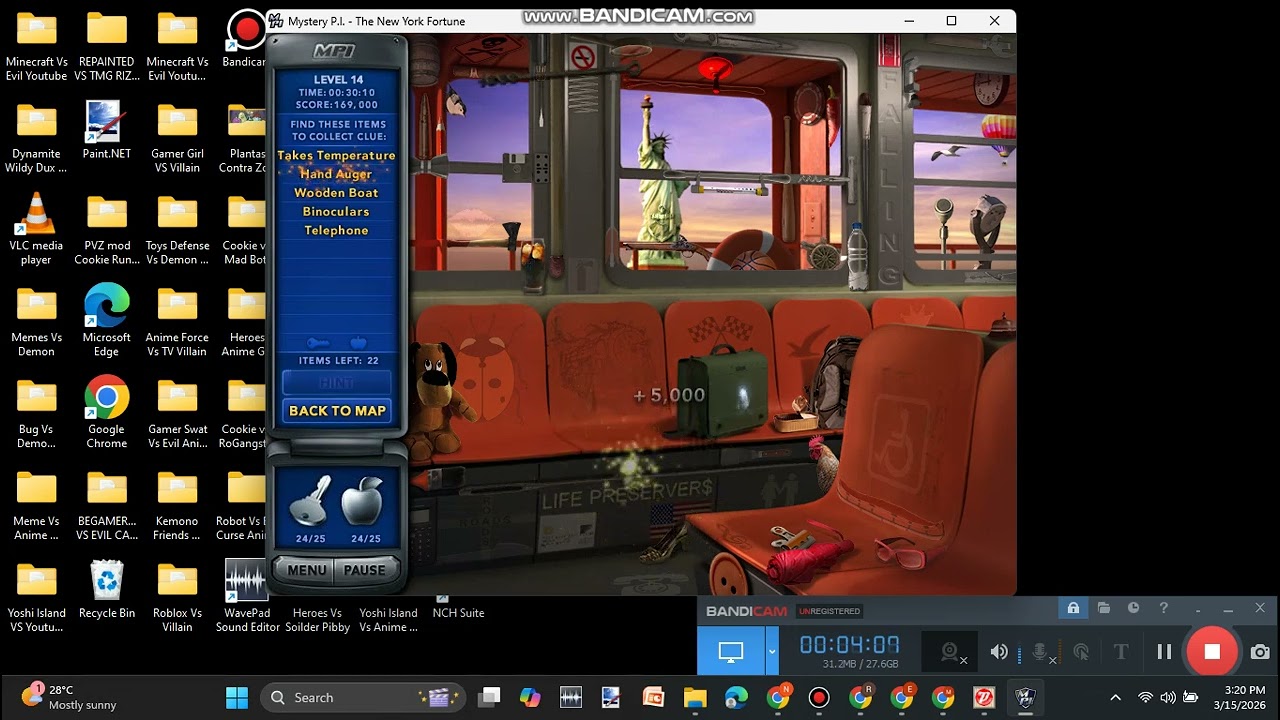Click the silver key icon in the game panel
1280x720 pixels.
310,503
